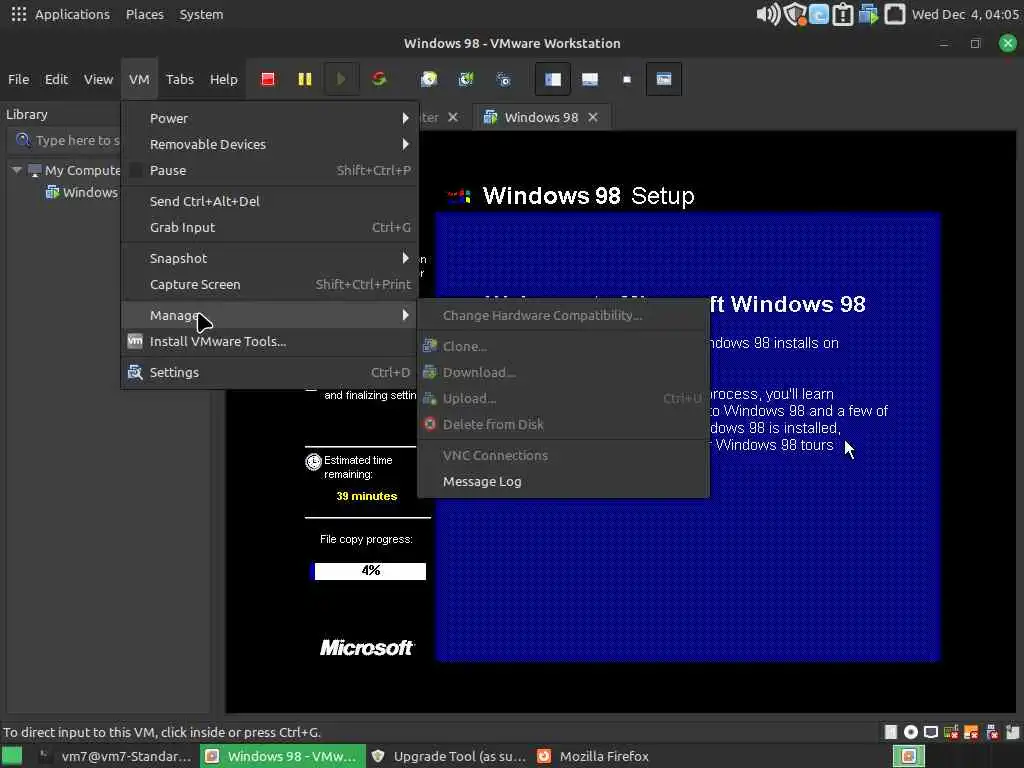Click the thumbnail bar view icon

[590, 79]
